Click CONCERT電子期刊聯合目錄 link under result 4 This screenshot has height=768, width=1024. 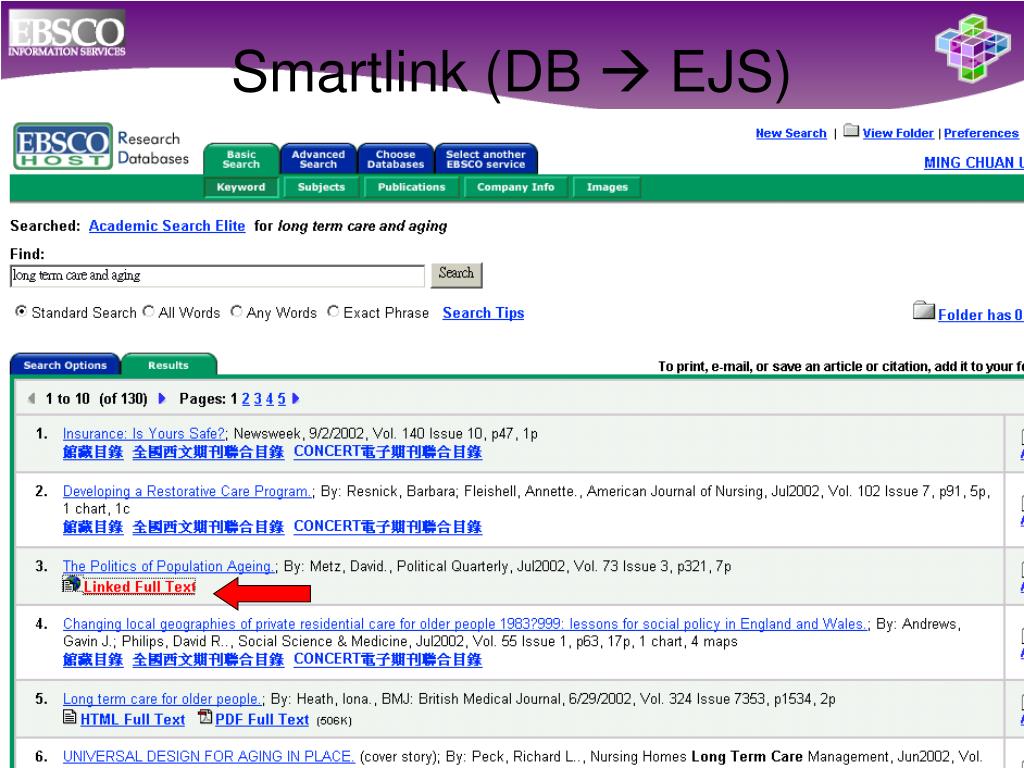click(388, 659)
